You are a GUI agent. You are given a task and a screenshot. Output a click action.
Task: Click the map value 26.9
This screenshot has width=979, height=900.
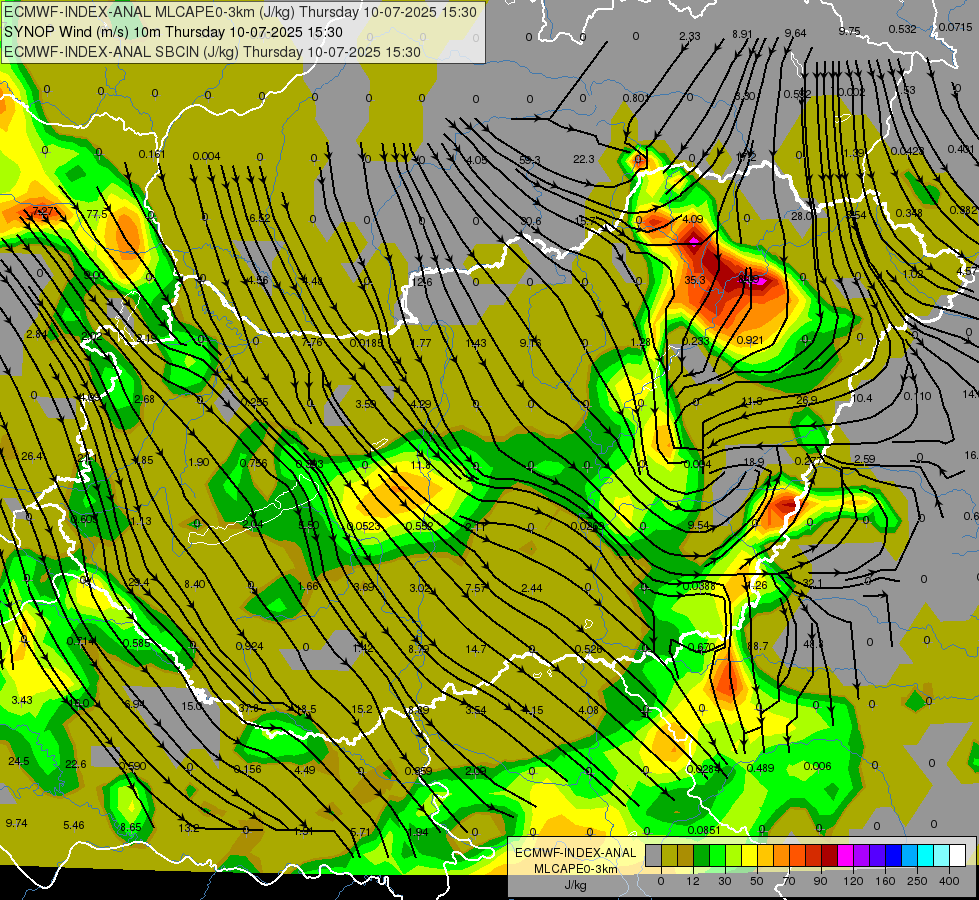coord(806,400)
